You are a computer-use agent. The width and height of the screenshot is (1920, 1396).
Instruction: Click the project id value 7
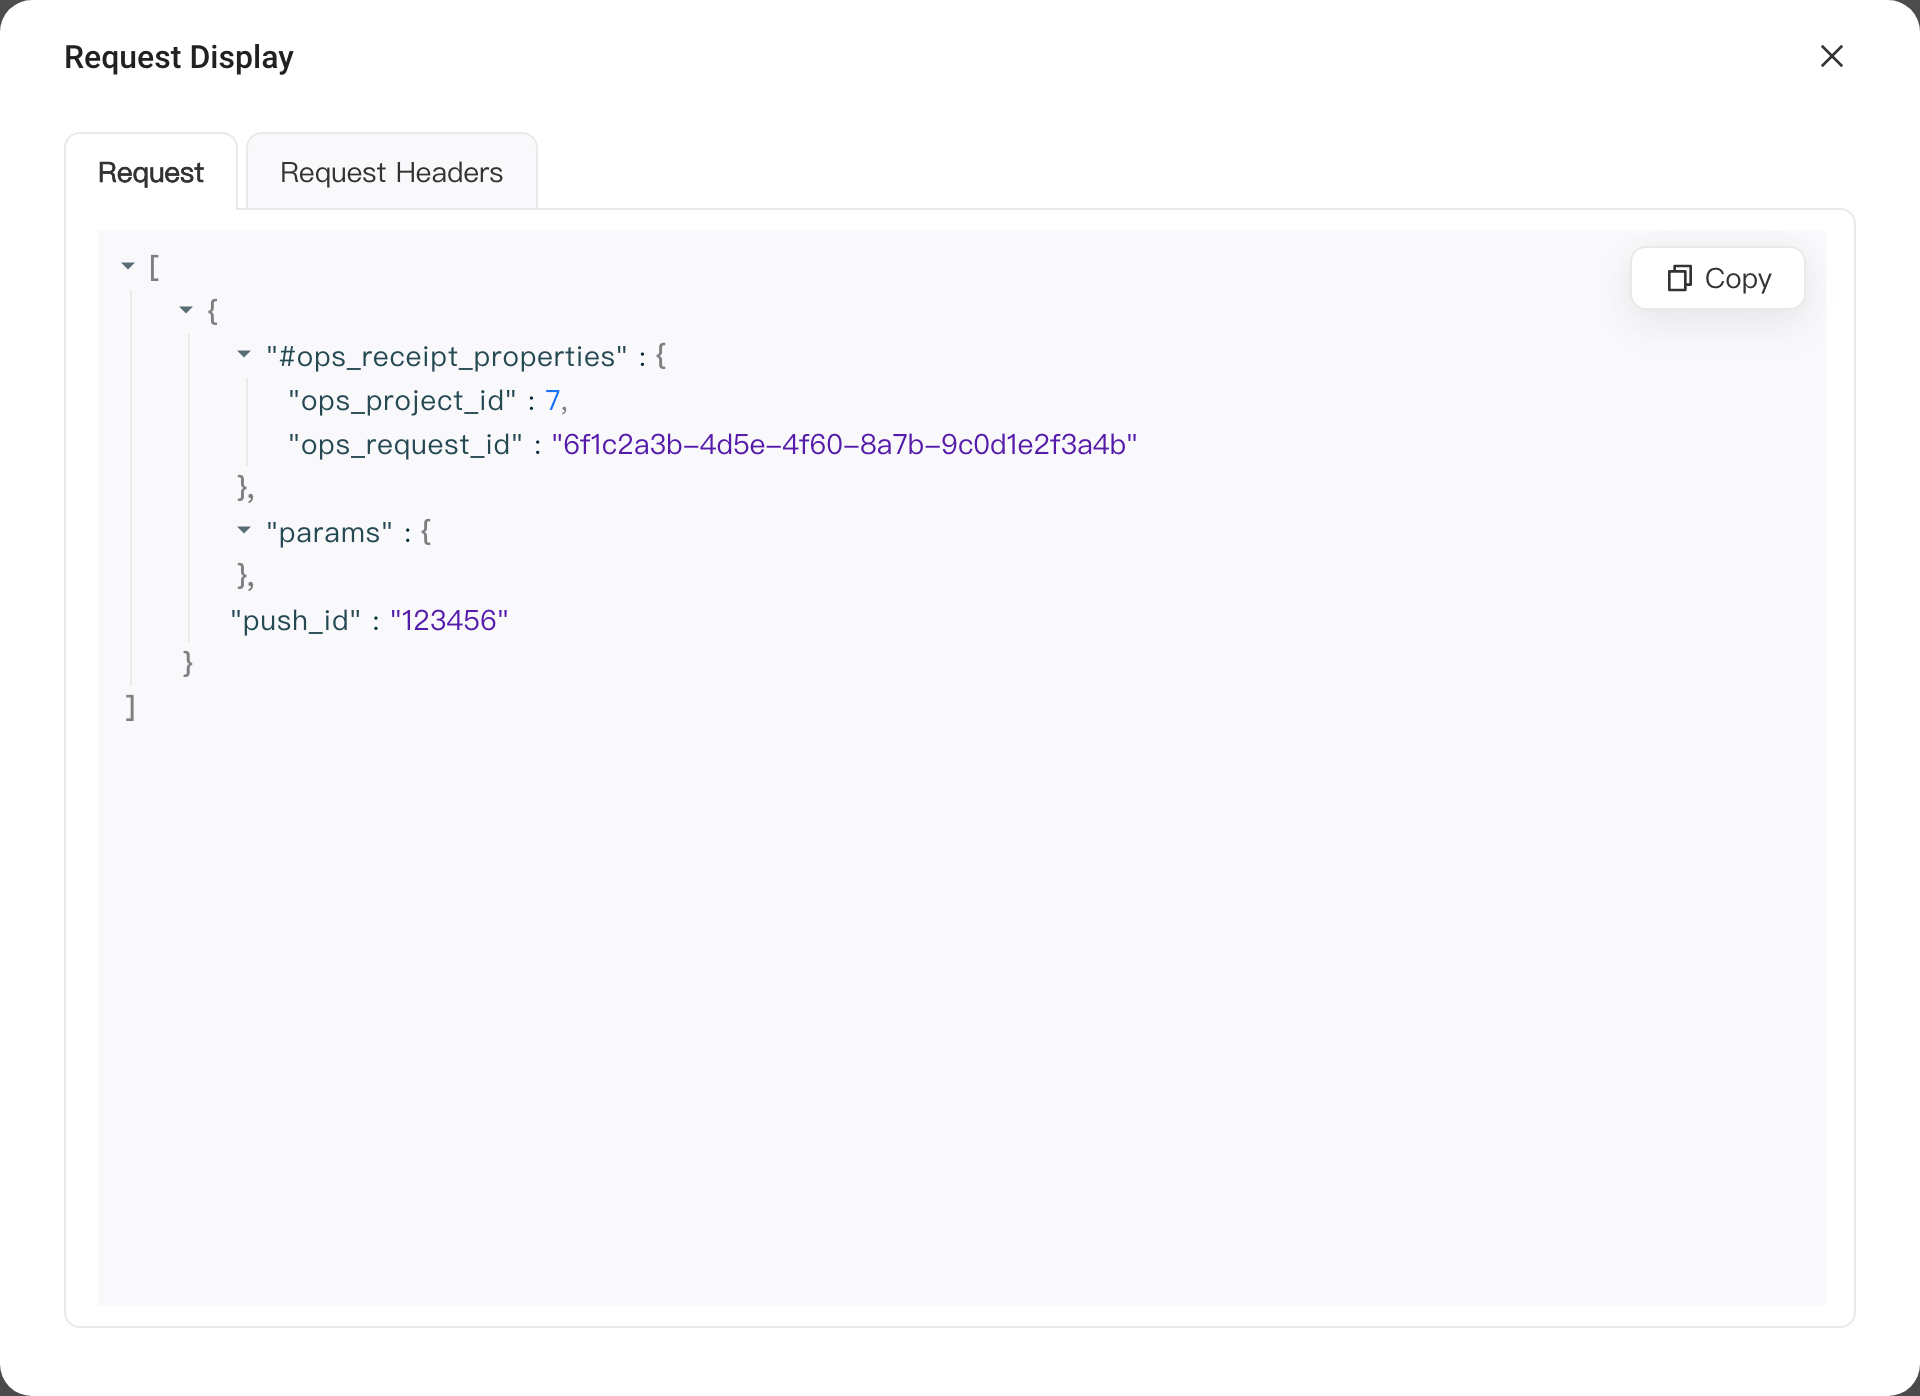(x=552, y=400)
